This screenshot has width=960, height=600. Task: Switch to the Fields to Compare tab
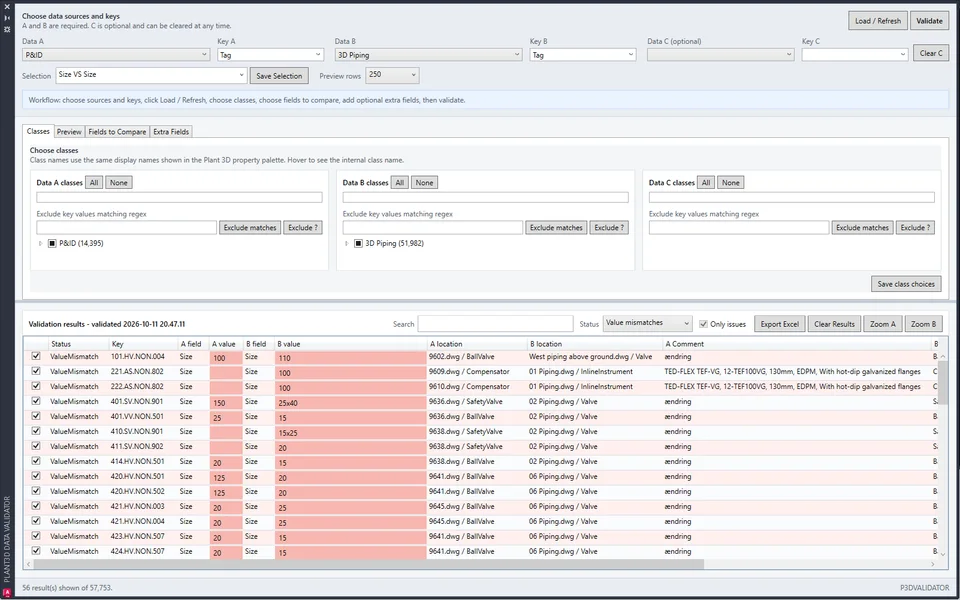click(x=117, y=132)
